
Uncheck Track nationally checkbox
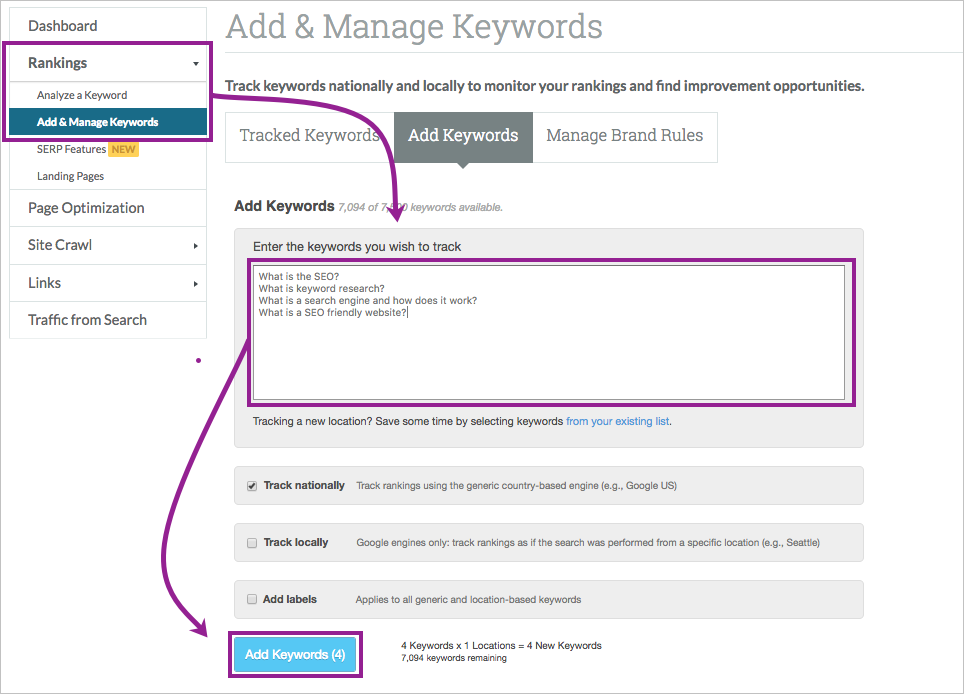pos(252,486)
